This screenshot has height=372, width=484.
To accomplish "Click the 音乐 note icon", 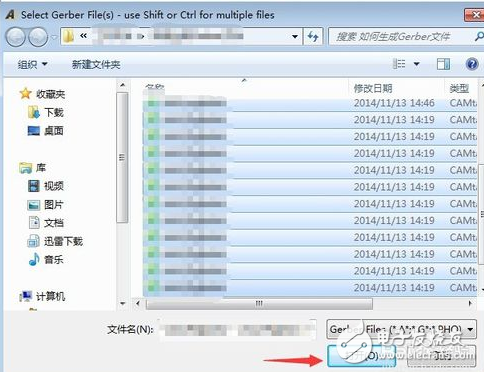I will (34, 259).
